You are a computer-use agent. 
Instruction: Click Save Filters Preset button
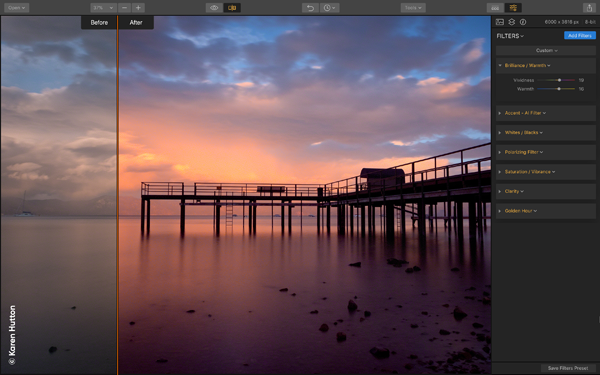pyautogui.click(x=568, y=368)
